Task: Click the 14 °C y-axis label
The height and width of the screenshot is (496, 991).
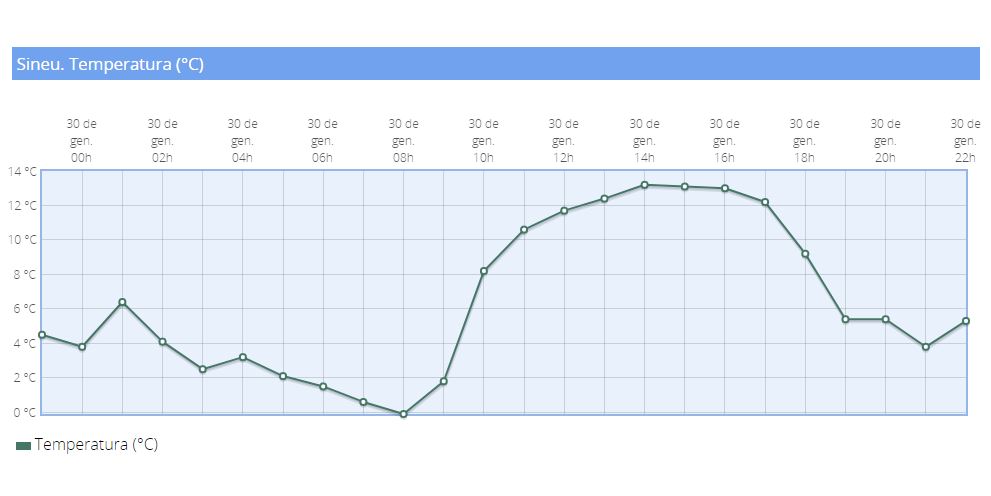Action: (x=22, y=171)
